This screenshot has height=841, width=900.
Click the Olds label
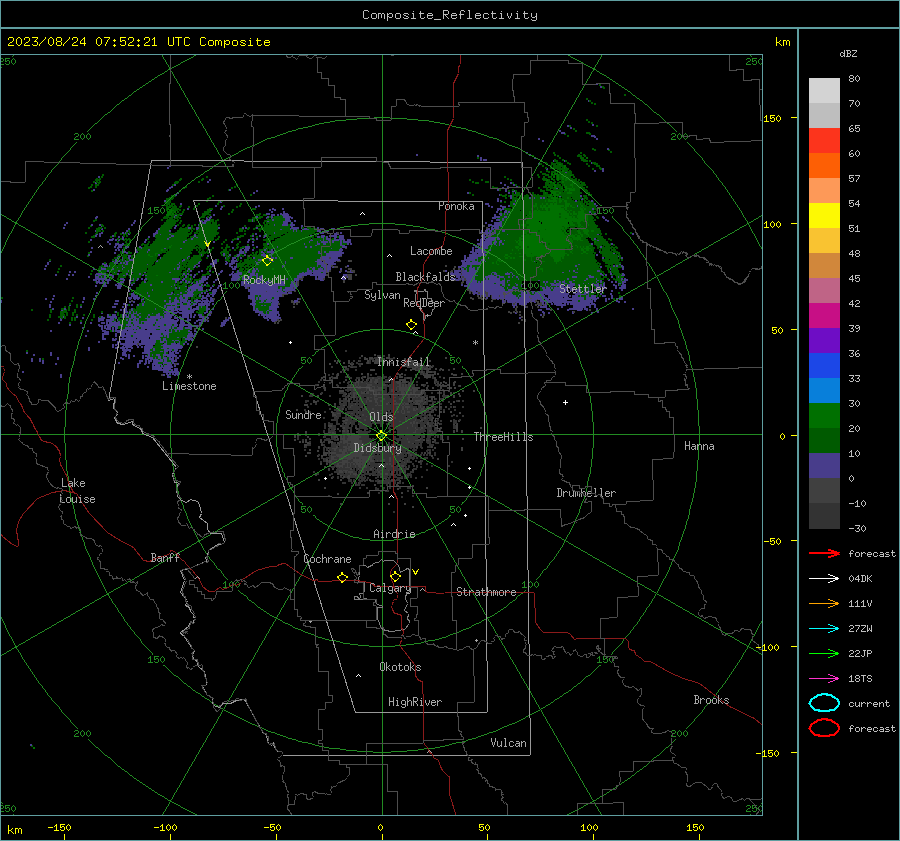(x=381, y=417)
